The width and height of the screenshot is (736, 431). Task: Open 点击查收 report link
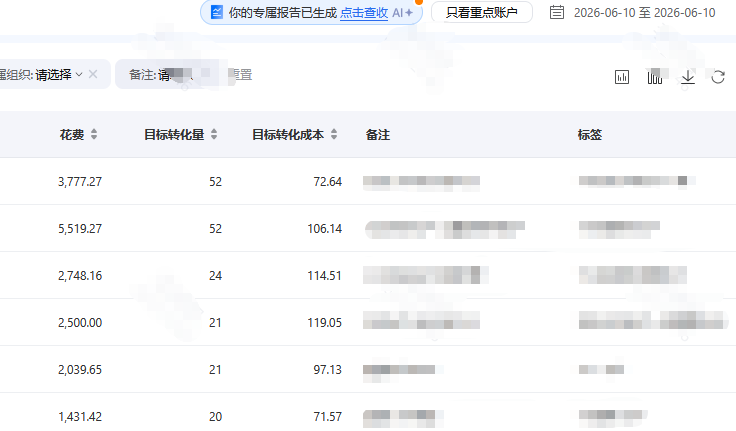click(x=364, y=13)
